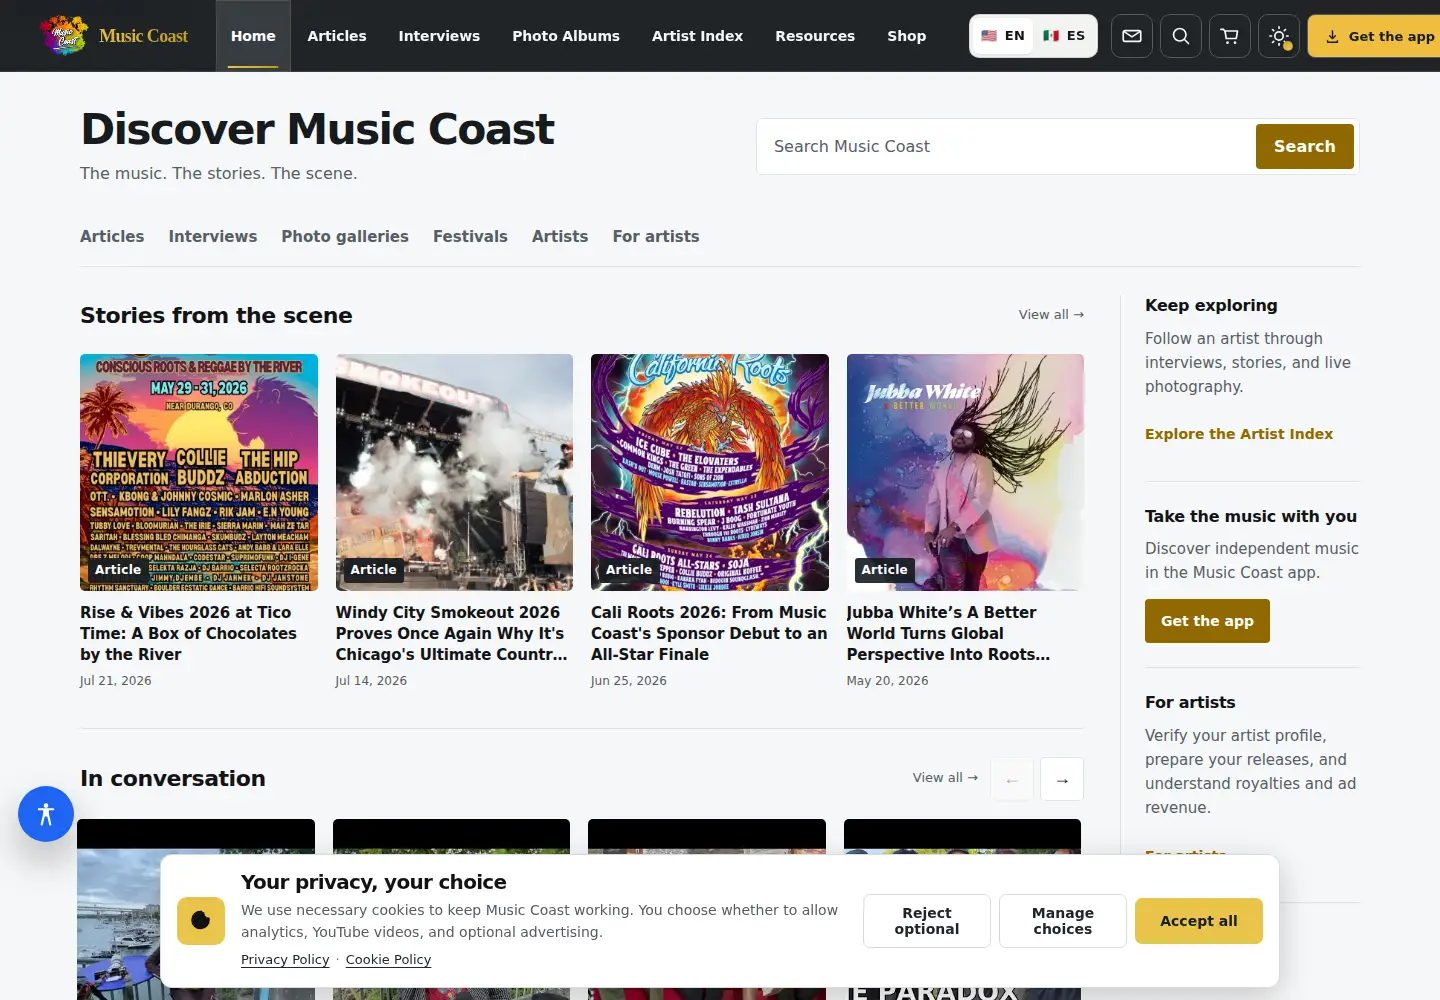Image resolution: width=1440 pixels, height=1000 pixels.
Task: Click the 'Take the music with you' heading
Action: (x=1251, y=517)
